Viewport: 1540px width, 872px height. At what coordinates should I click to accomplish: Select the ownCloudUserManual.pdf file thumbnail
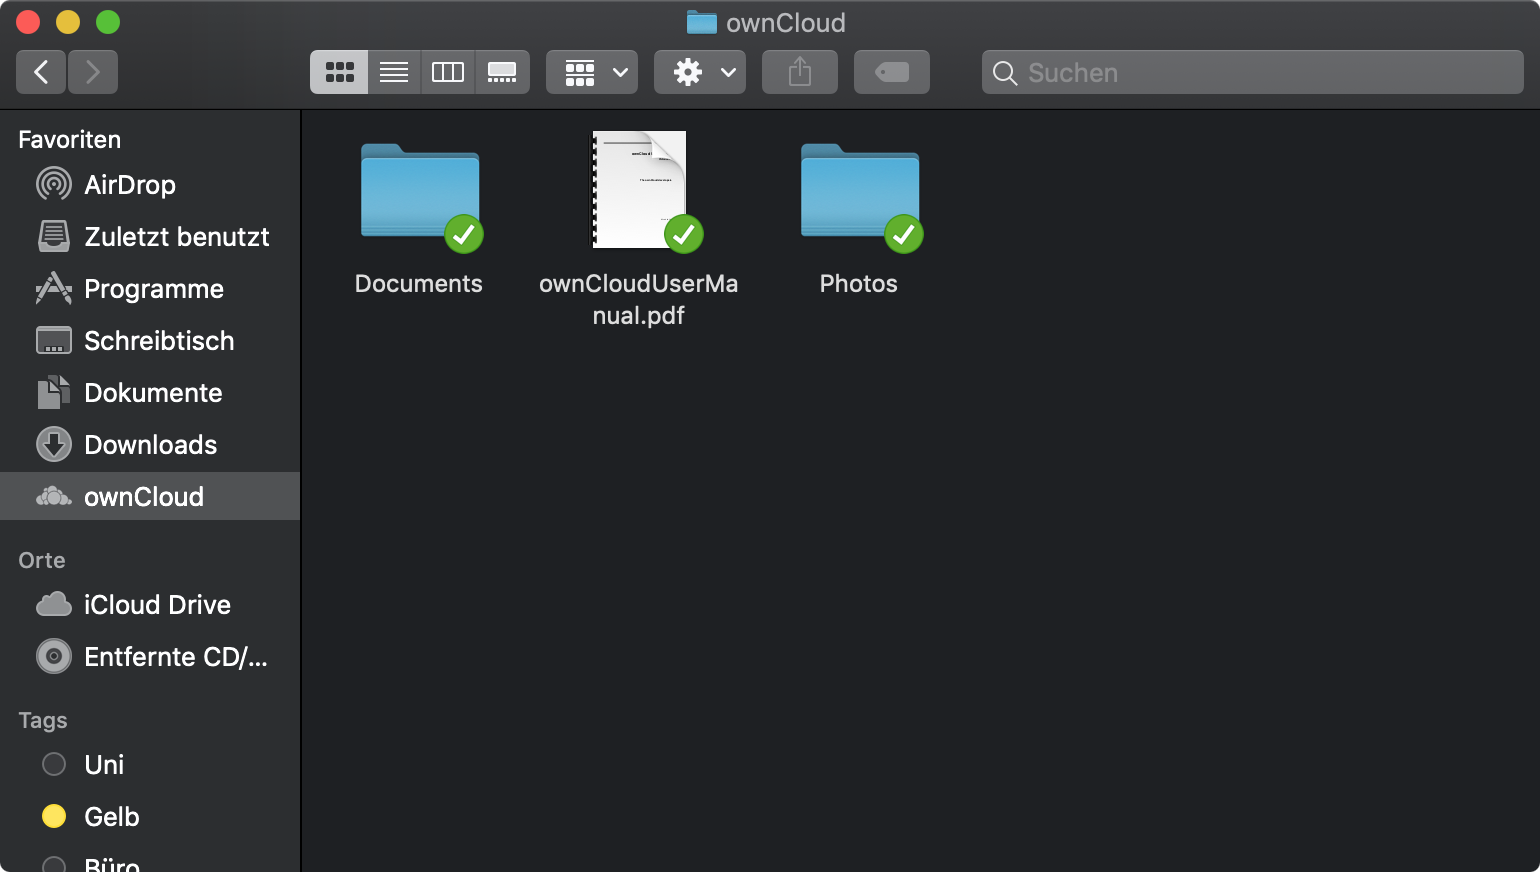click(639, 189)
